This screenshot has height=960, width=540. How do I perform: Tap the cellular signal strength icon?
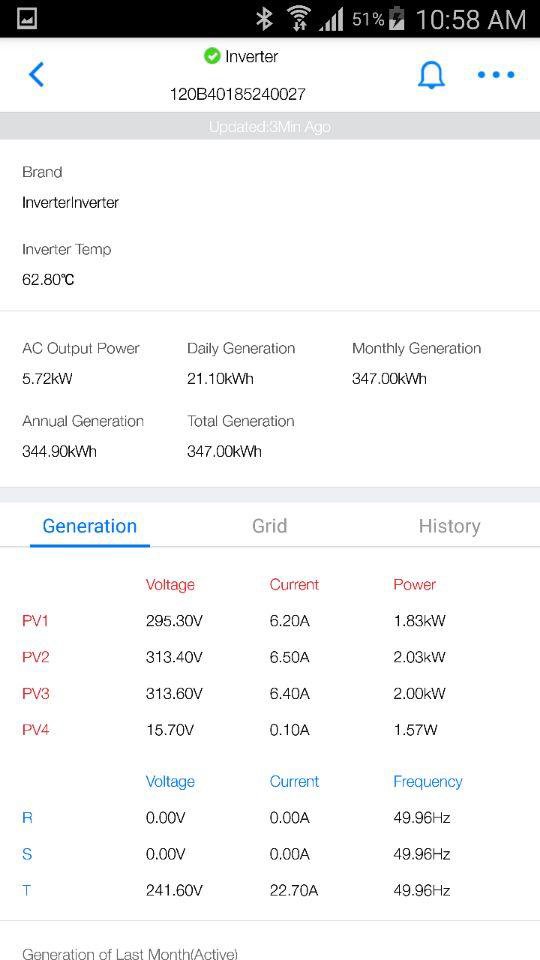click(331, 20)
